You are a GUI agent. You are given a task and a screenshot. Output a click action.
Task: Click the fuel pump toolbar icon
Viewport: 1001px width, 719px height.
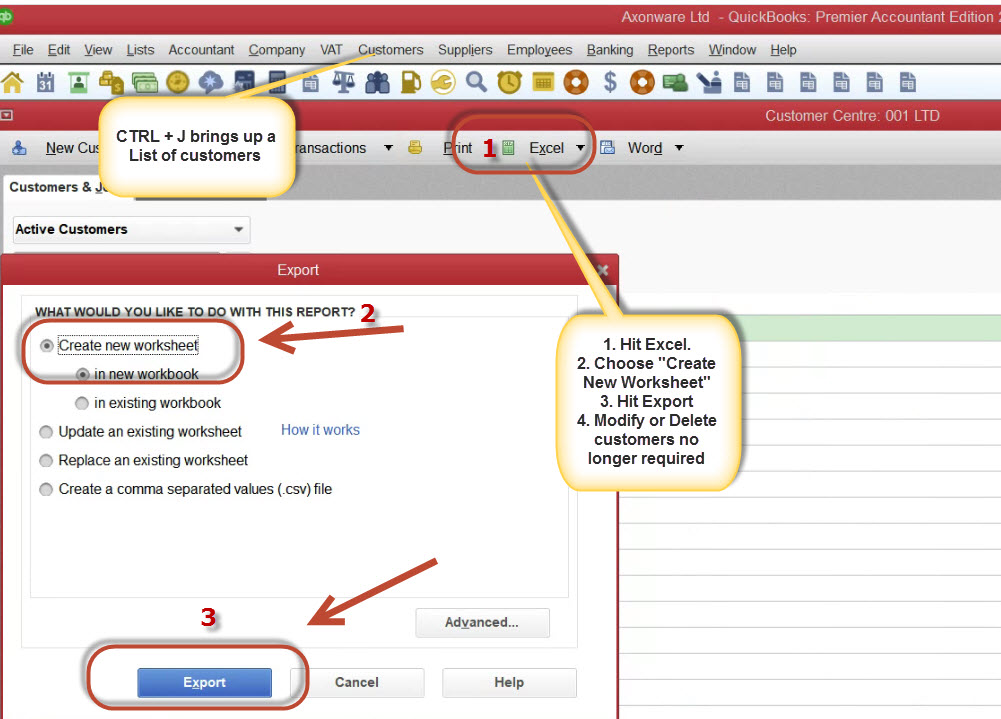coord(410,82)
